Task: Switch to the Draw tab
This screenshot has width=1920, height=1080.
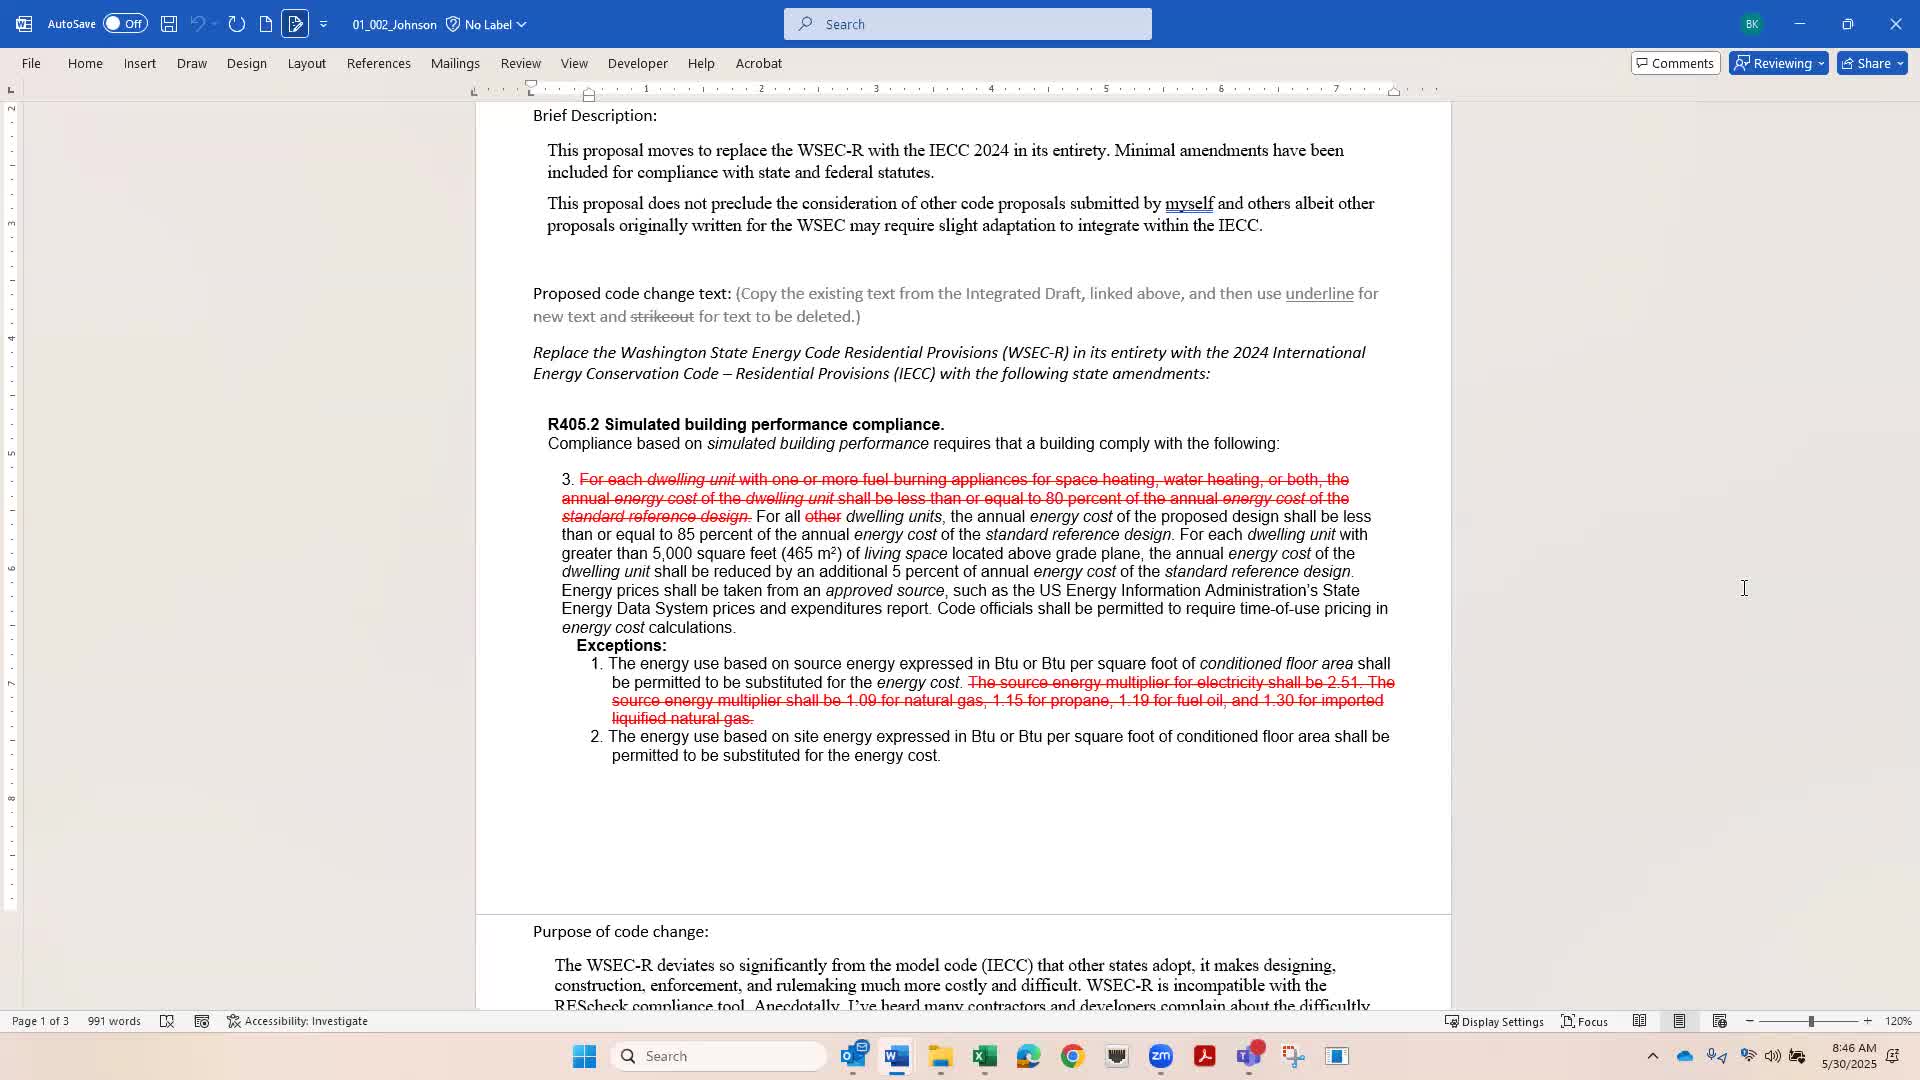Action: 192,63
